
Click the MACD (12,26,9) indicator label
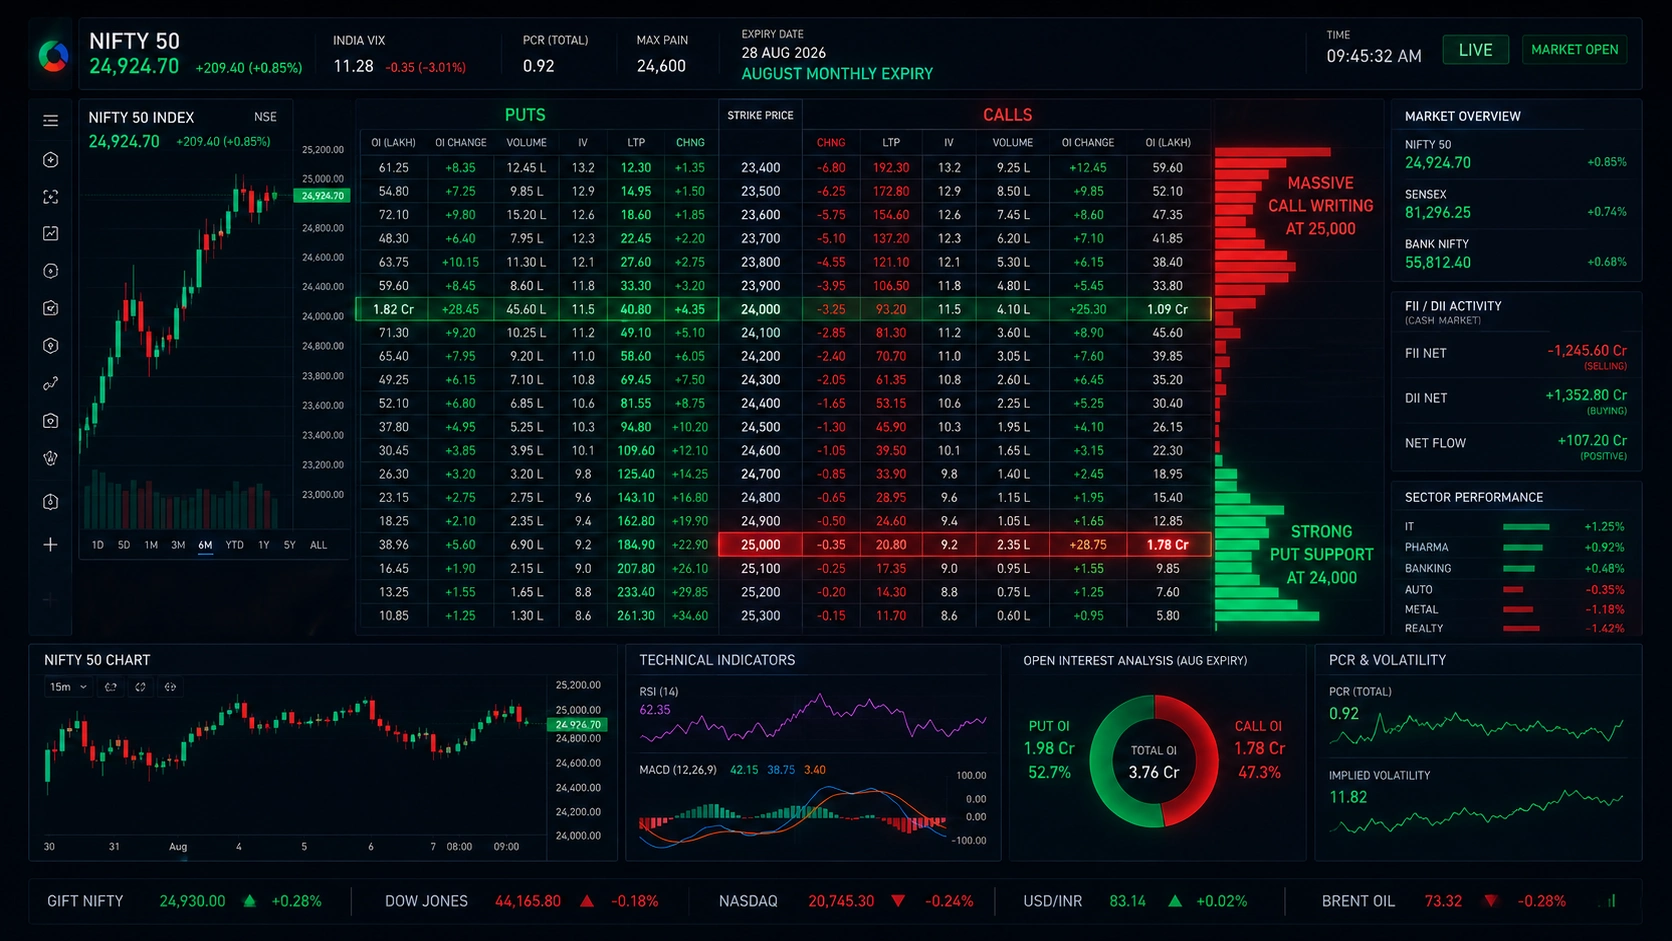click(678, 770)
